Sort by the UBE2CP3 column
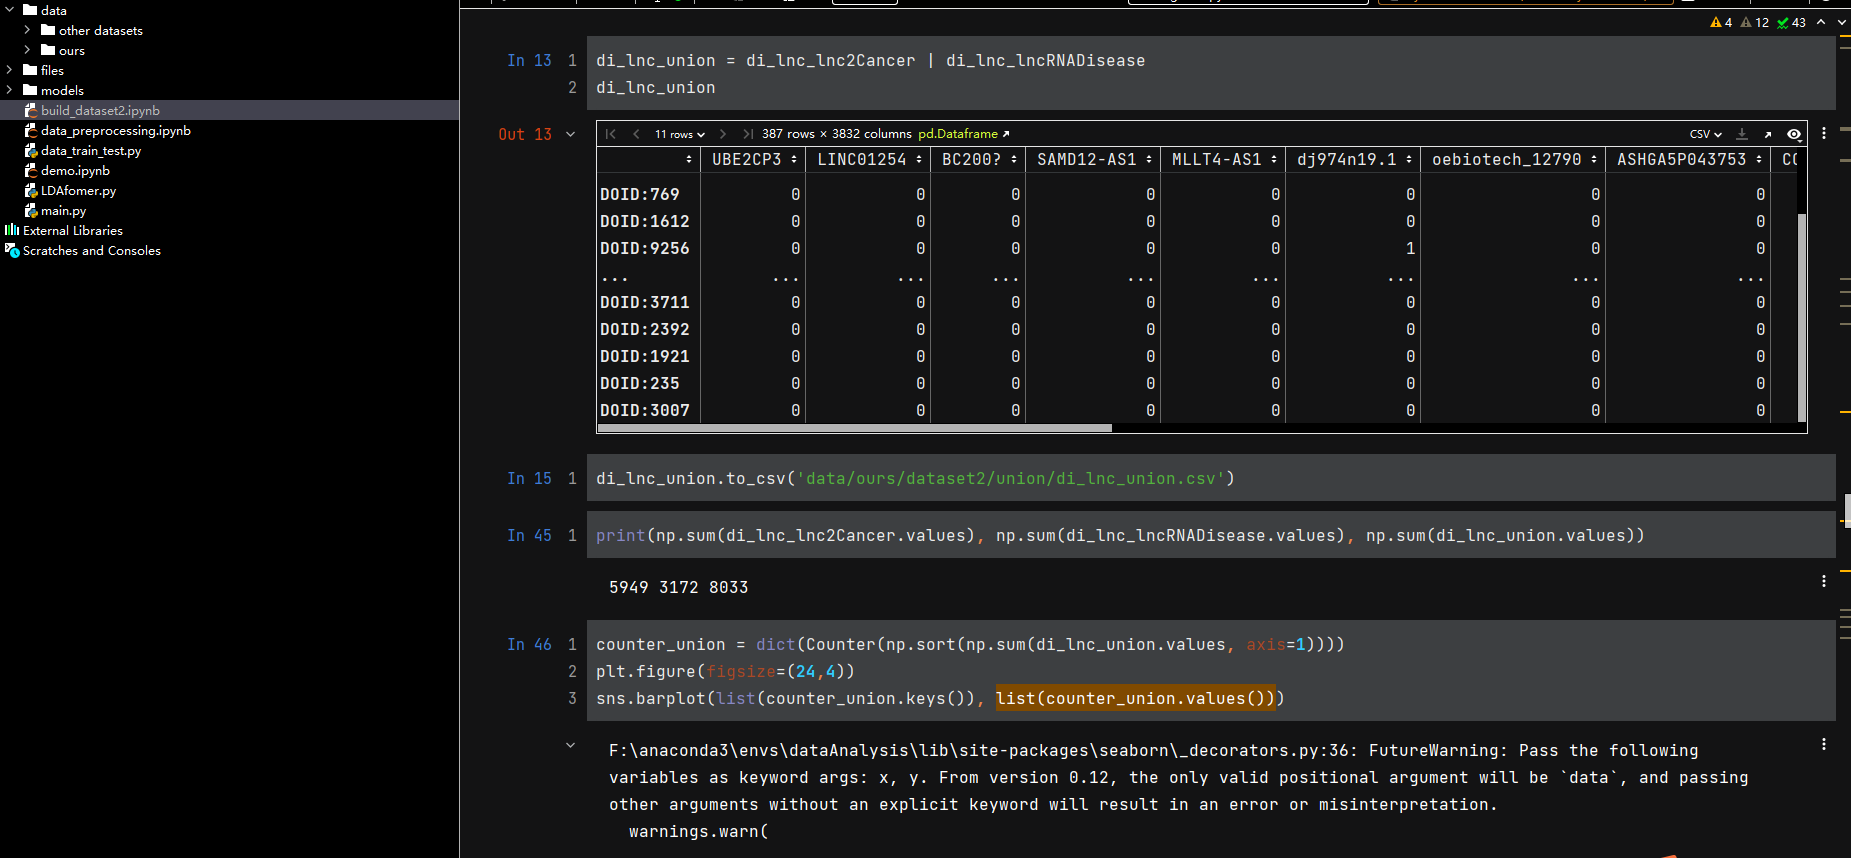Screen dimensions: 1851x858 [x=794, y=159]
